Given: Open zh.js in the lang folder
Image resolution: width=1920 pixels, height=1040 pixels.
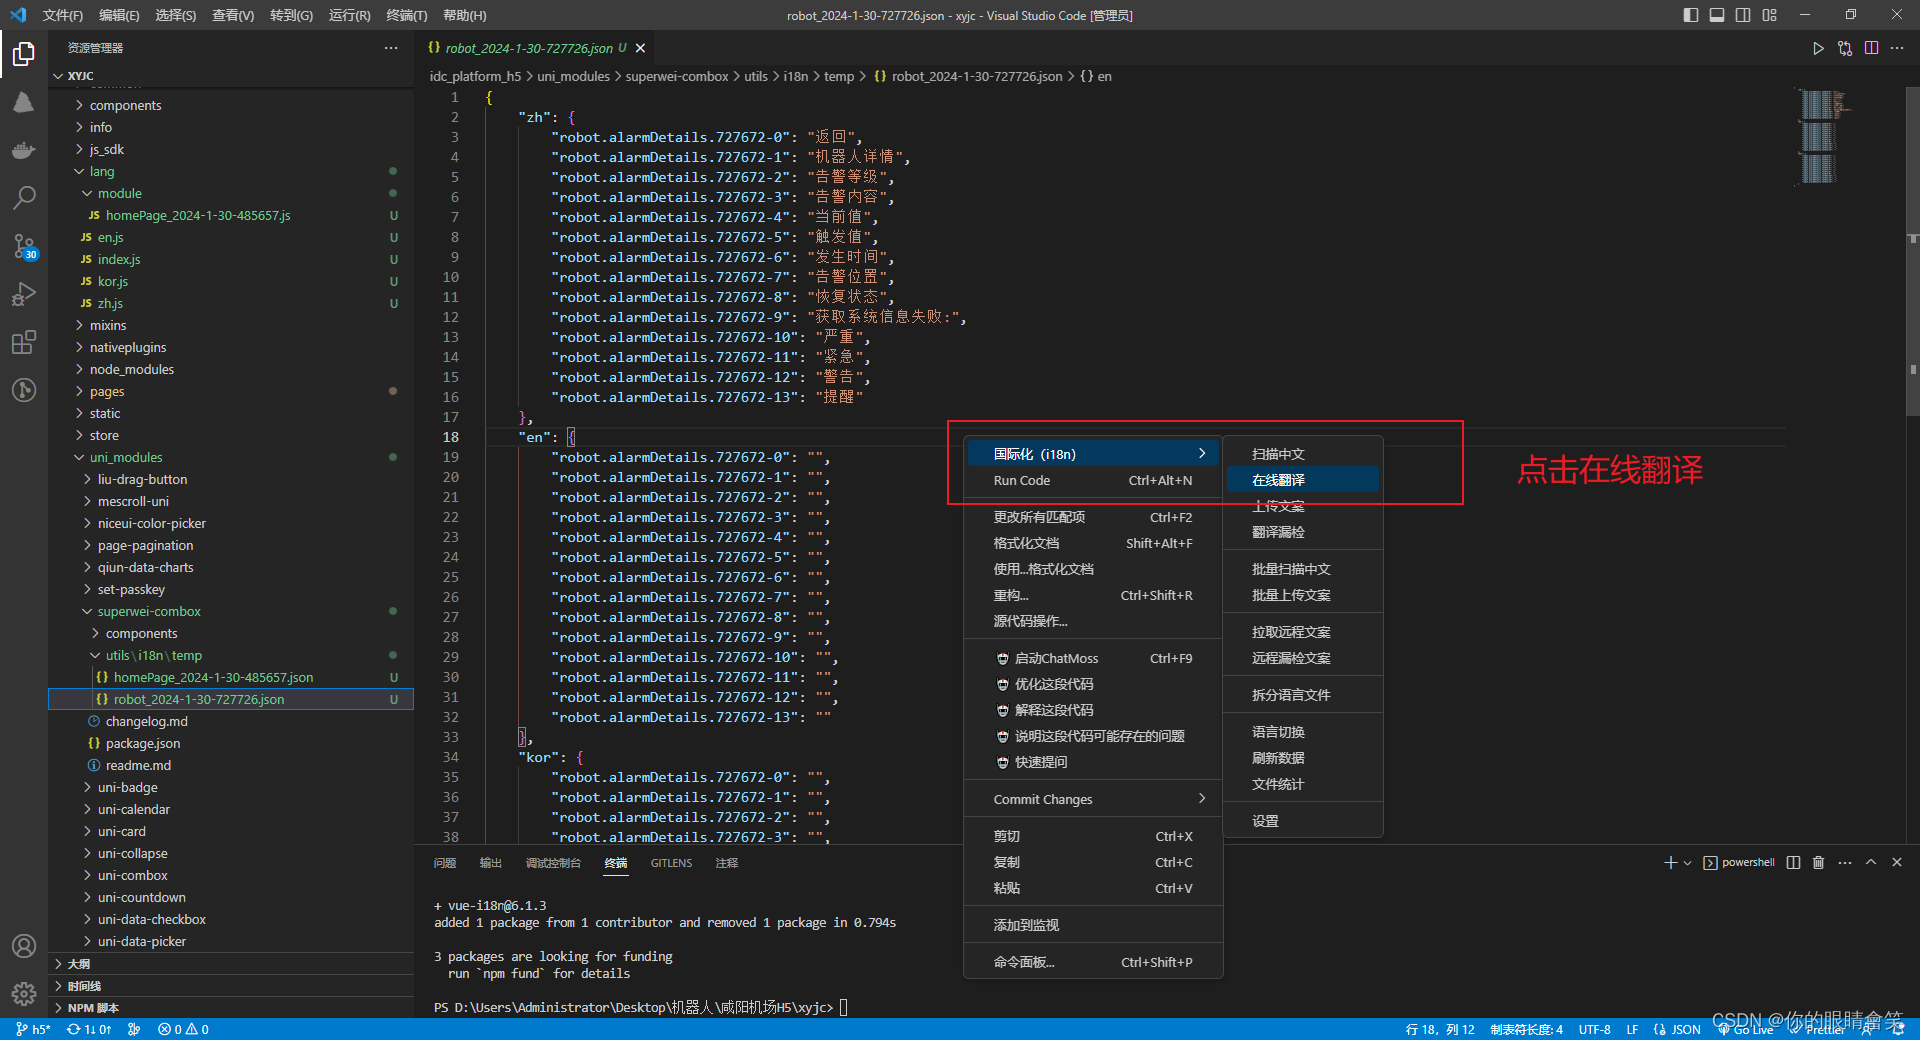Looking at the screenshot, I should (x=231, y=303).
